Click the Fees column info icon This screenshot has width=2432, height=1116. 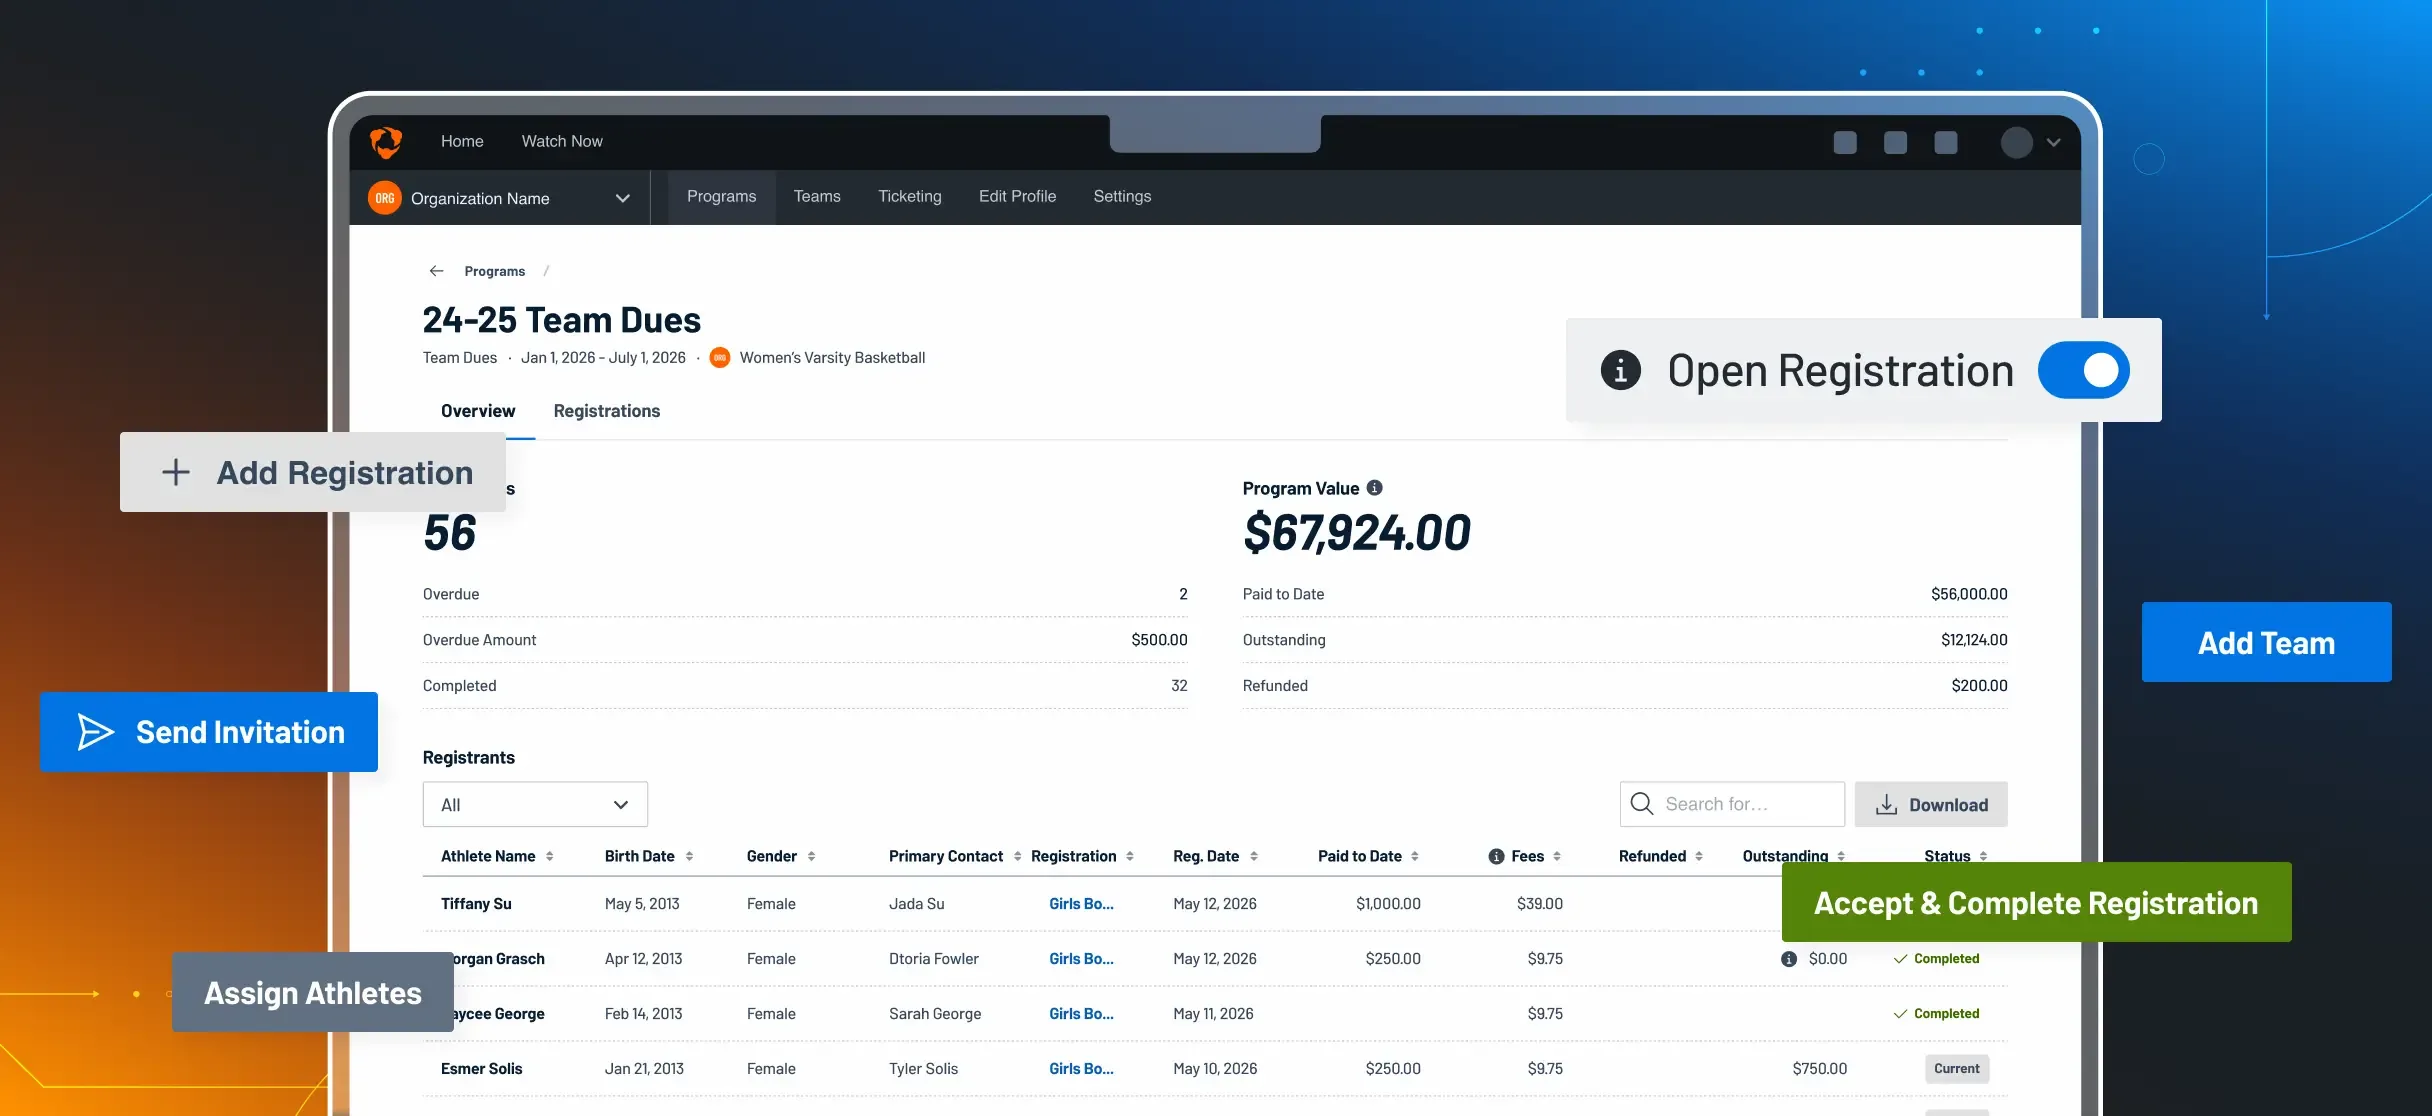point(1496,857)
